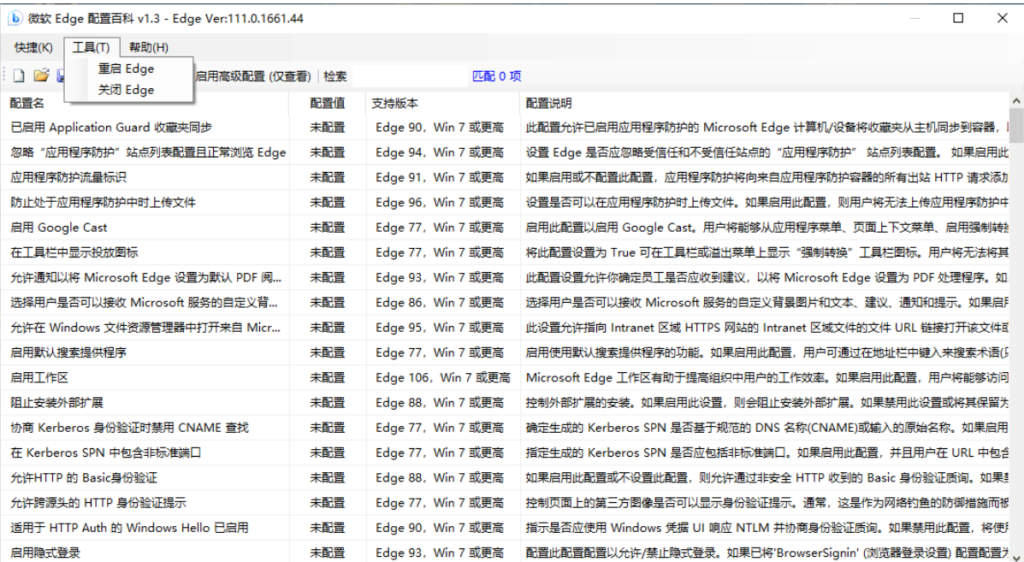Viewport: 1024px width, 562px height.
Task: Choose 关闭 Edge in the dropdown menu
Action: point(126,90)
